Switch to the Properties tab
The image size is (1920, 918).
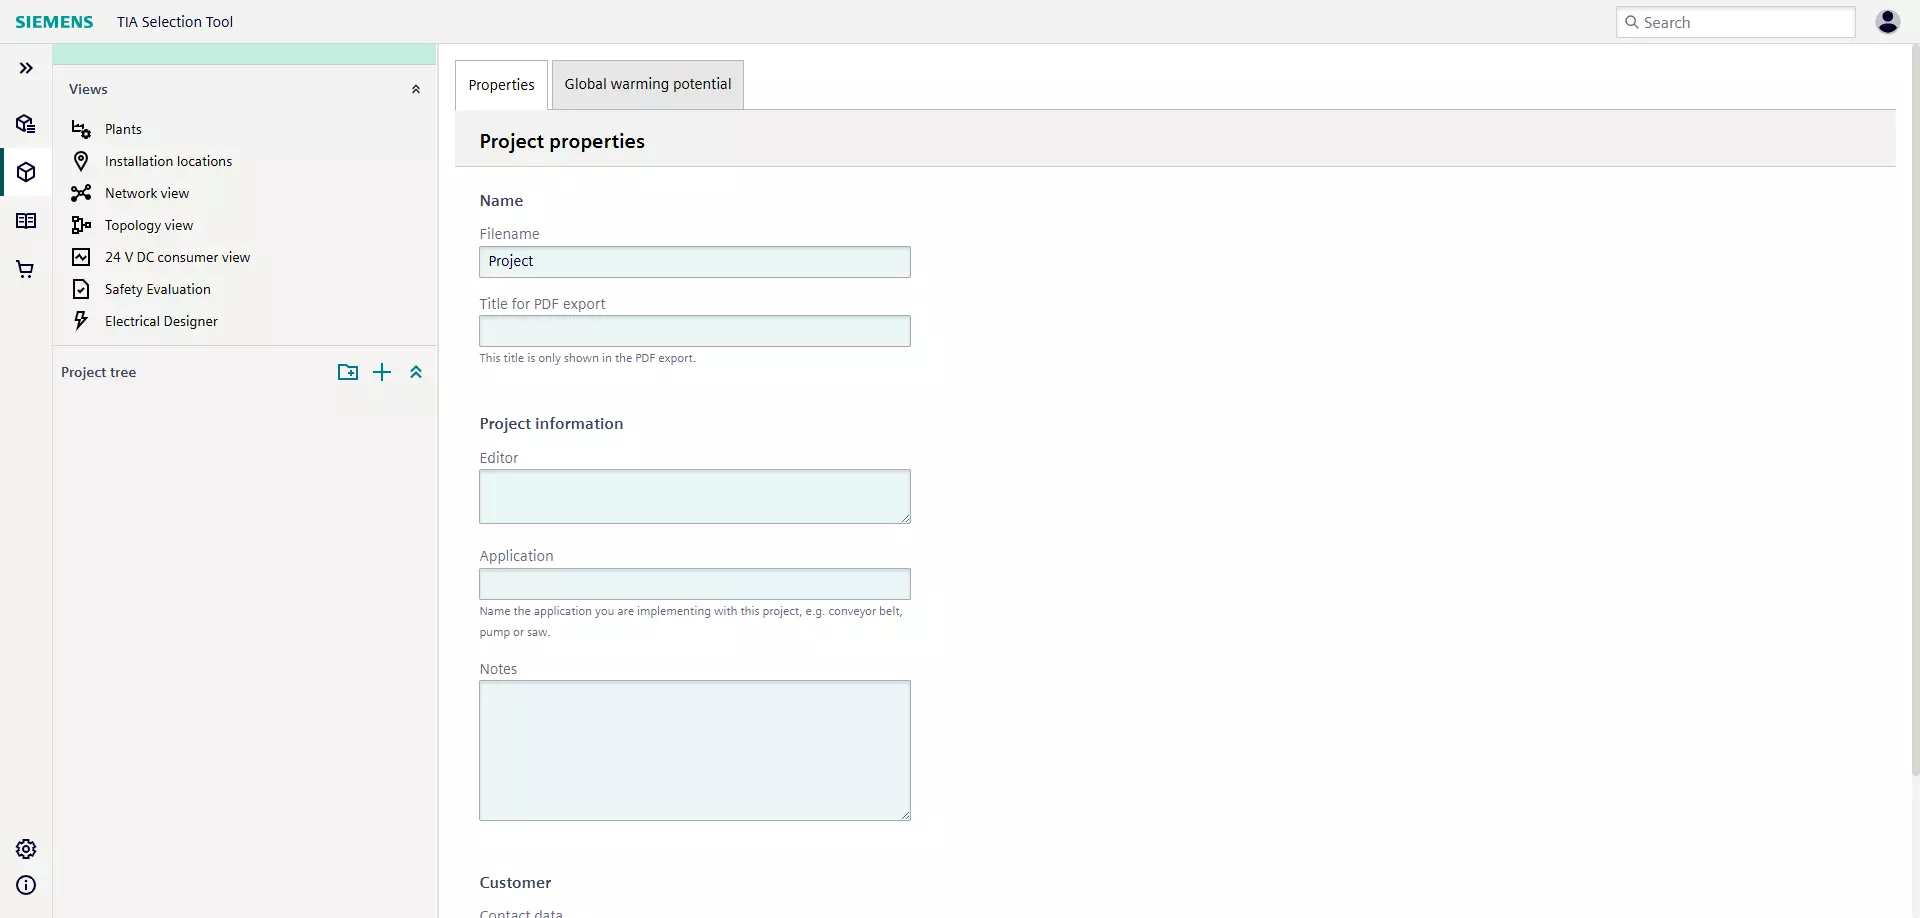click(x=501, y=85)
